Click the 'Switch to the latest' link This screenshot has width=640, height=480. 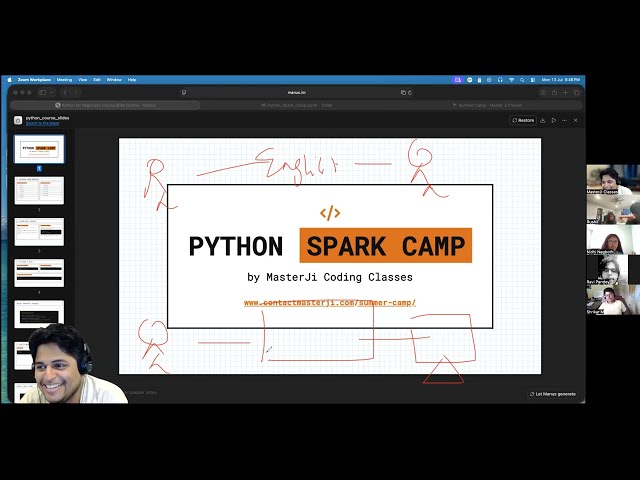coord(42,123)
